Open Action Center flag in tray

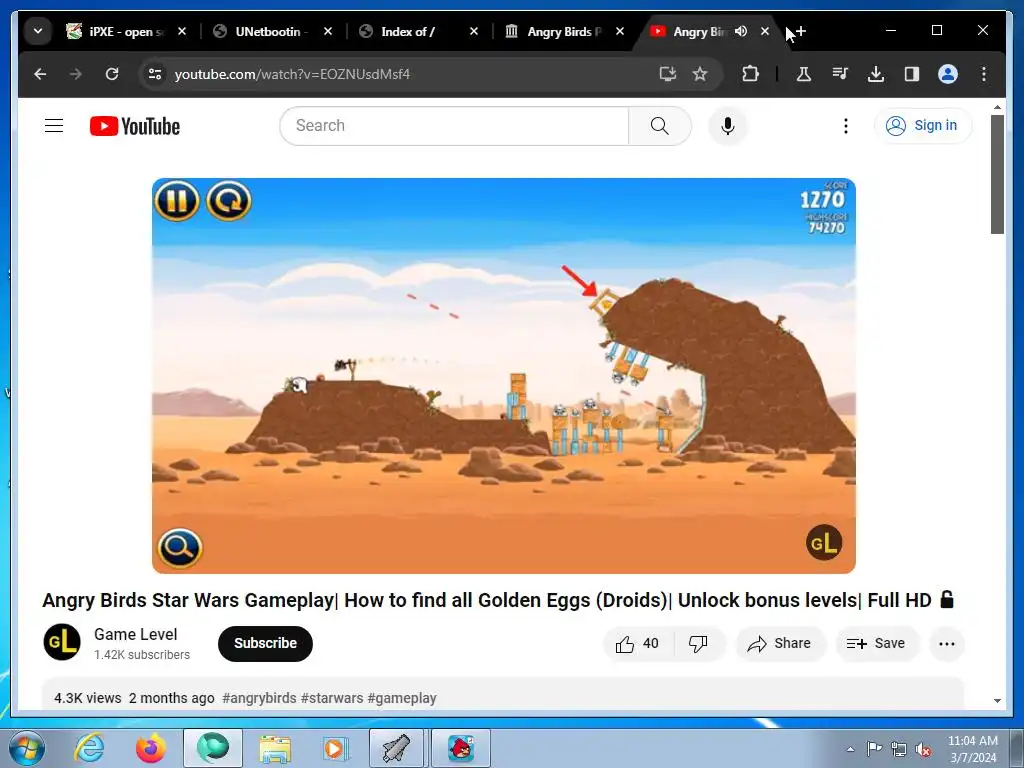(874, 749)
